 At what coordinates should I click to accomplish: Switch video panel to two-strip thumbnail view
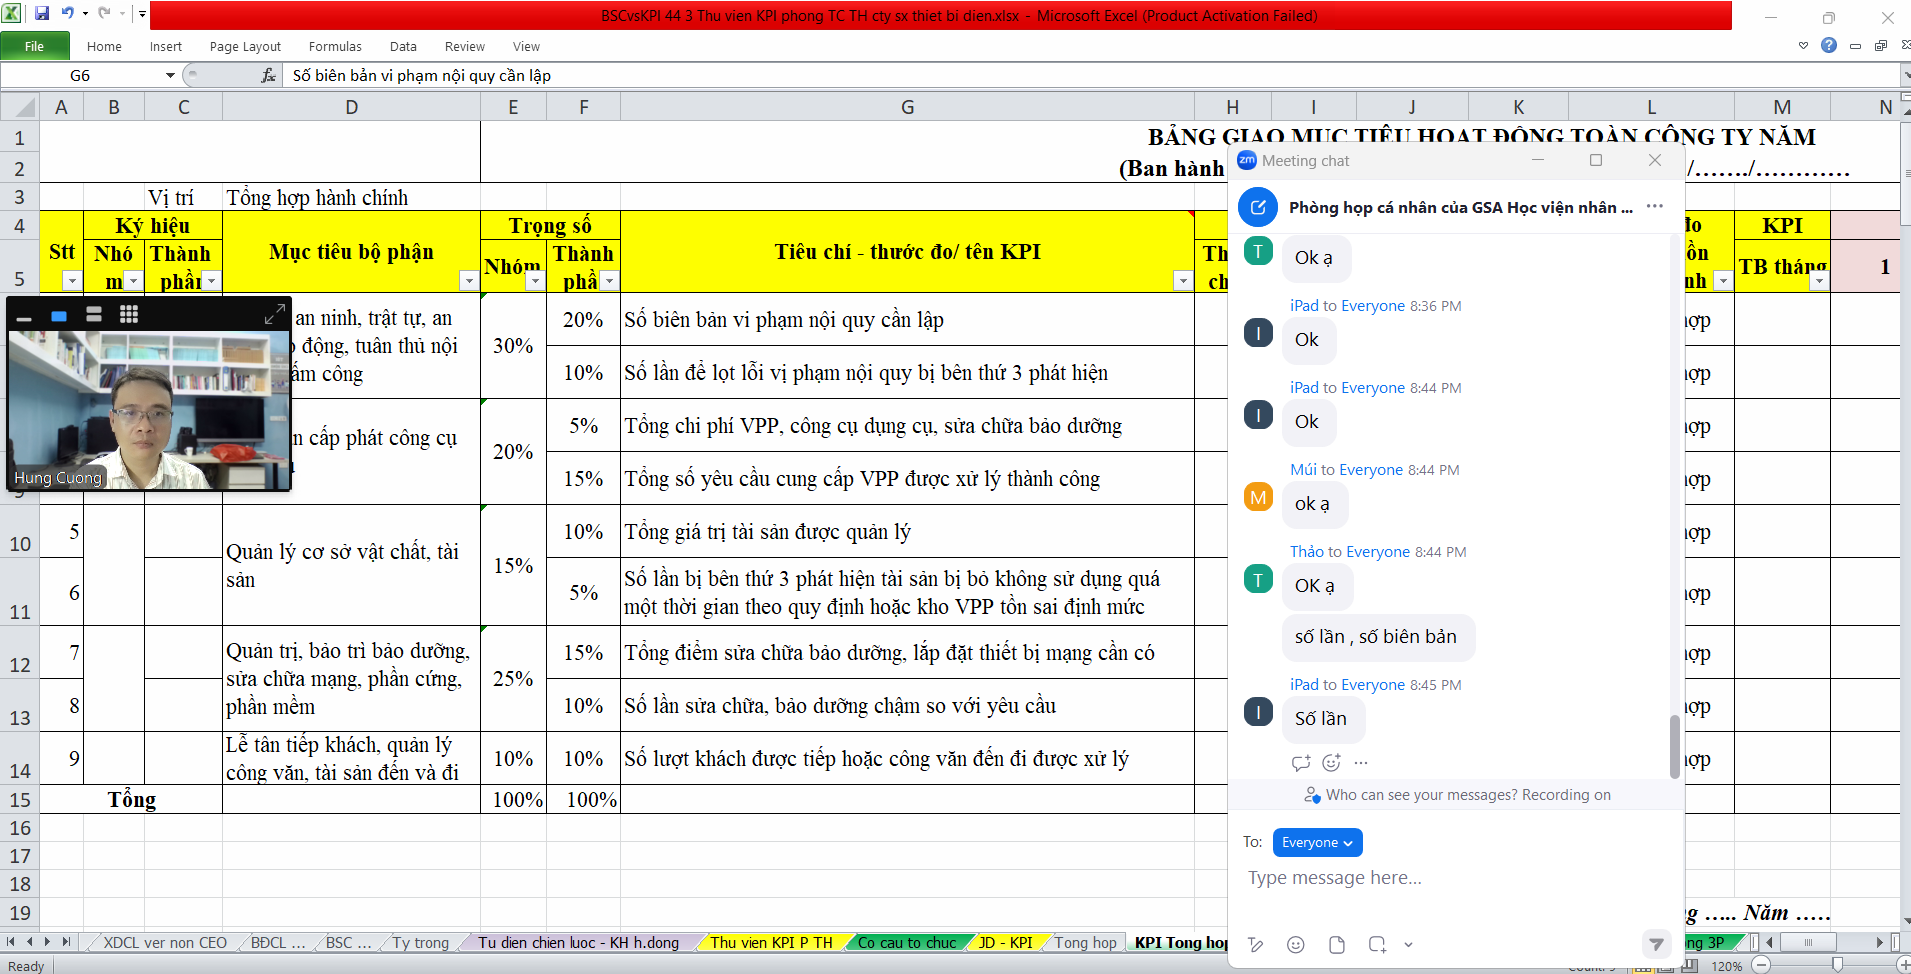(94, 315)
